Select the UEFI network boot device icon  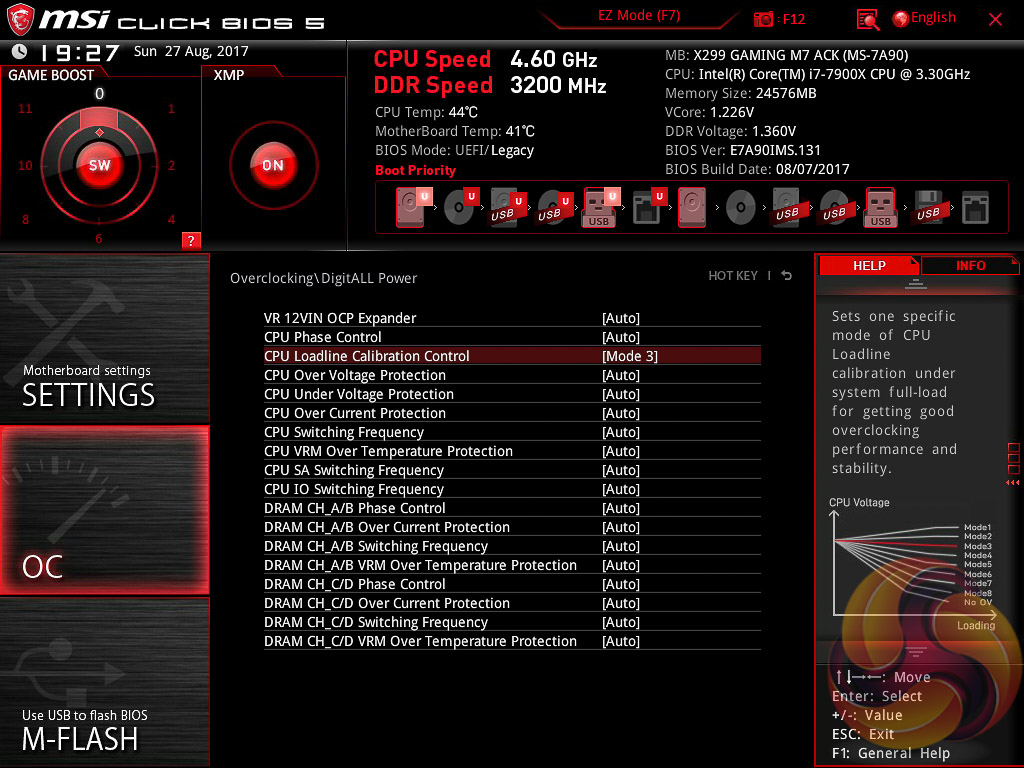[648, 206]
